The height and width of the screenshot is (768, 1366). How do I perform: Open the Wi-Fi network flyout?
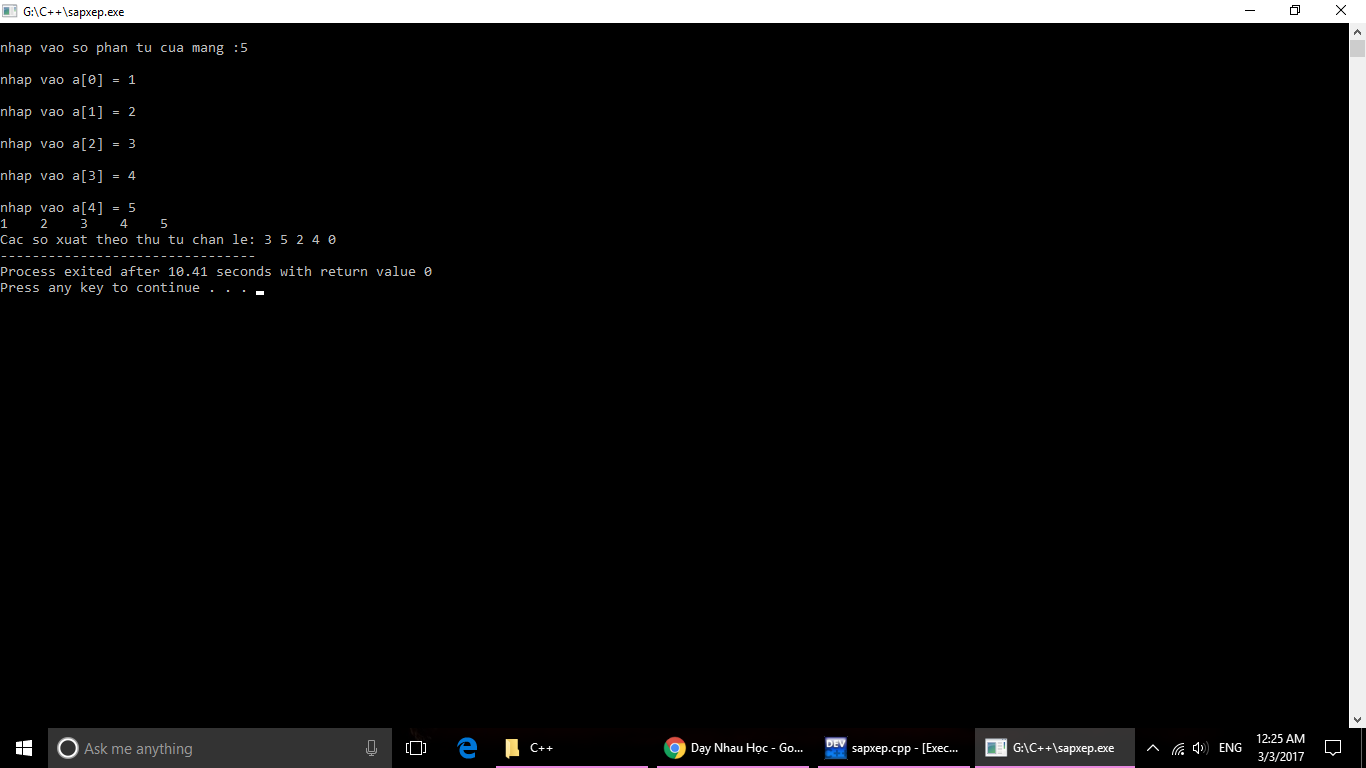(x=1178, y=748)
